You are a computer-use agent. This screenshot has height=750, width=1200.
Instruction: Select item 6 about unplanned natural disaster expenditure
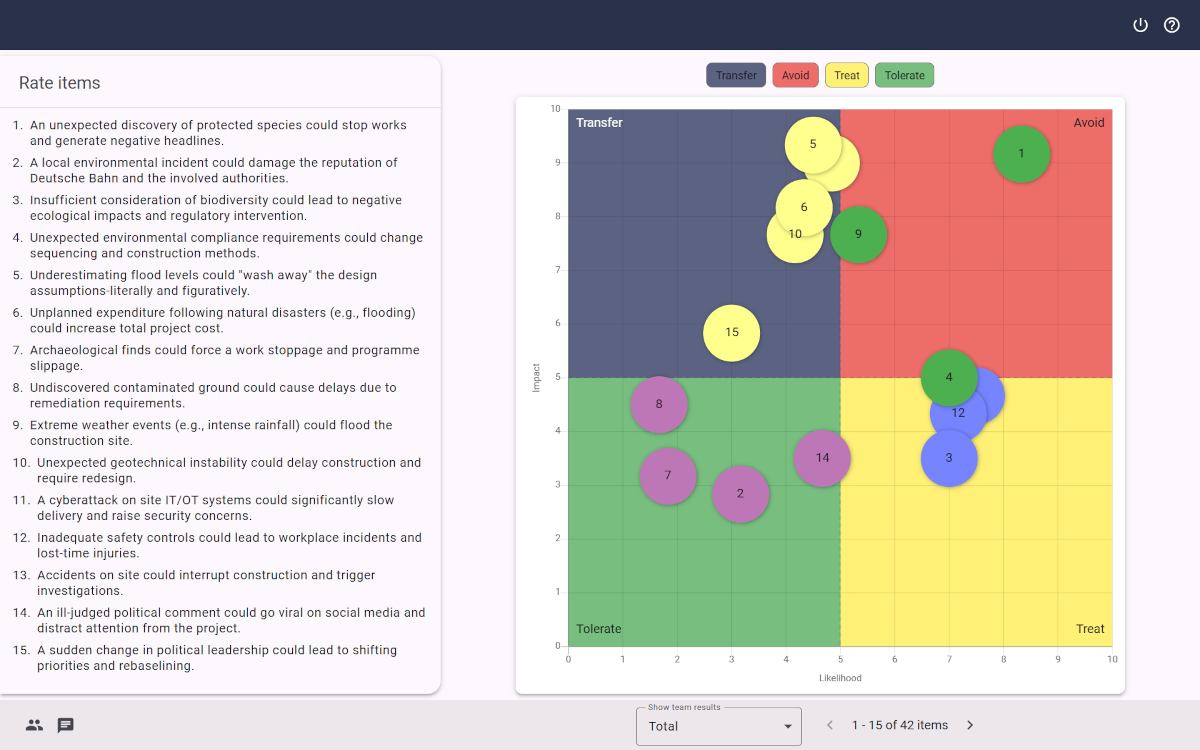[x=220, y=320]
